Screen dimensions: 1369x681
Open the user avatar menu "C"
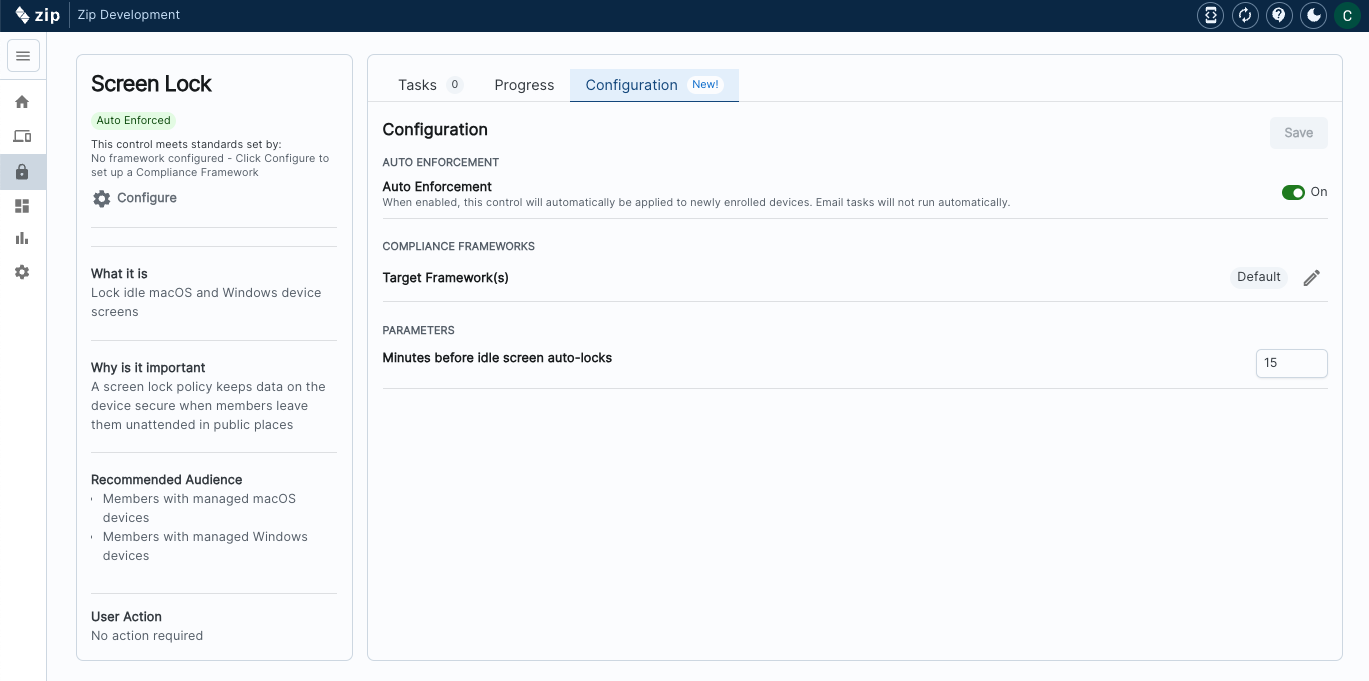click(1347, 15)
